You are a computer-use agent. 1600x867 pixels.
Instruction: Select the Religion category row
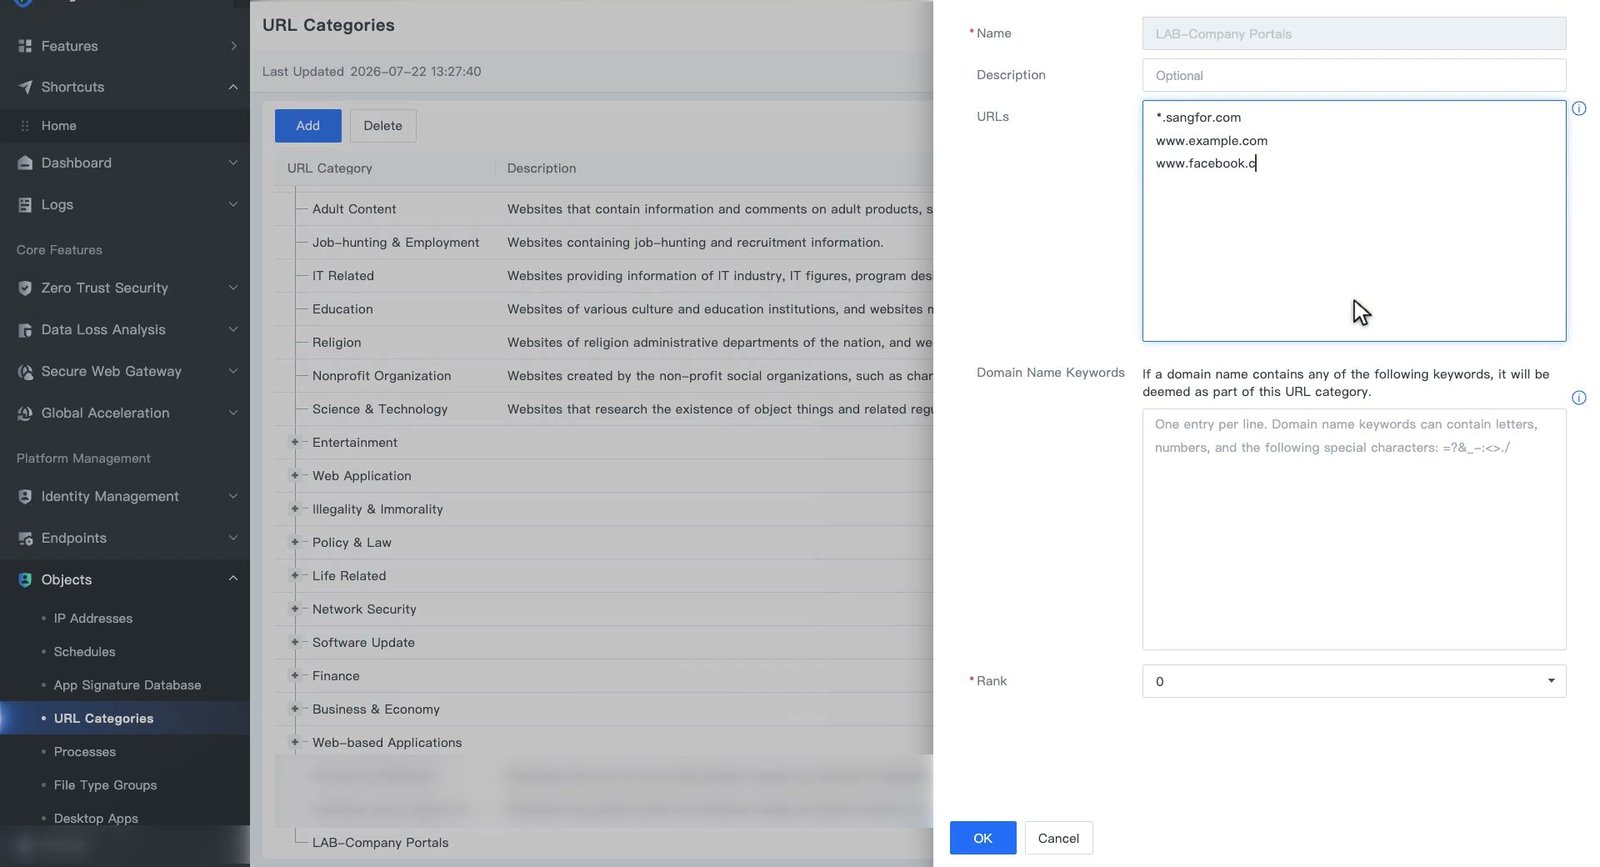point(604,342)
